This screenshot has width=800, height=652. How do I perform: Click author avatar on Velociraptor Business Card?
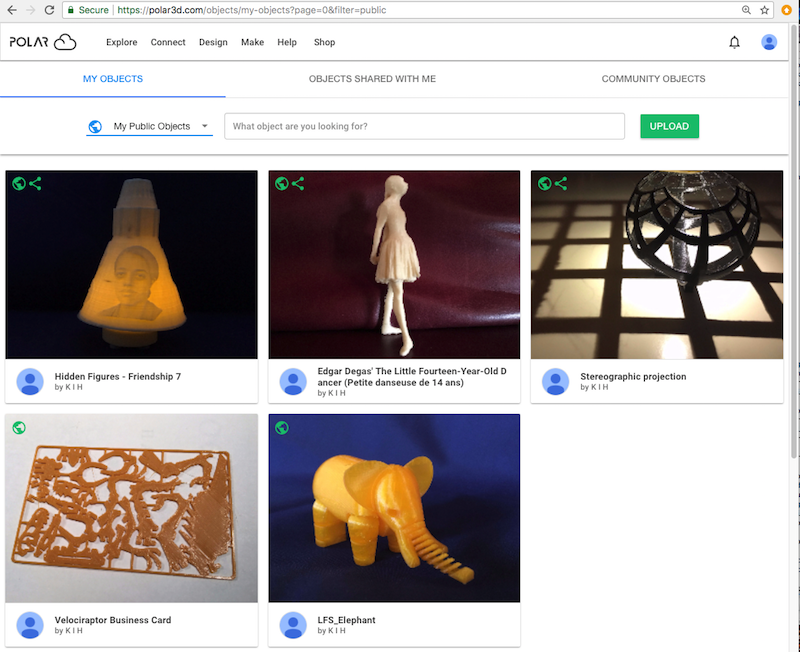pyautogui.click(x=30, y=625)
